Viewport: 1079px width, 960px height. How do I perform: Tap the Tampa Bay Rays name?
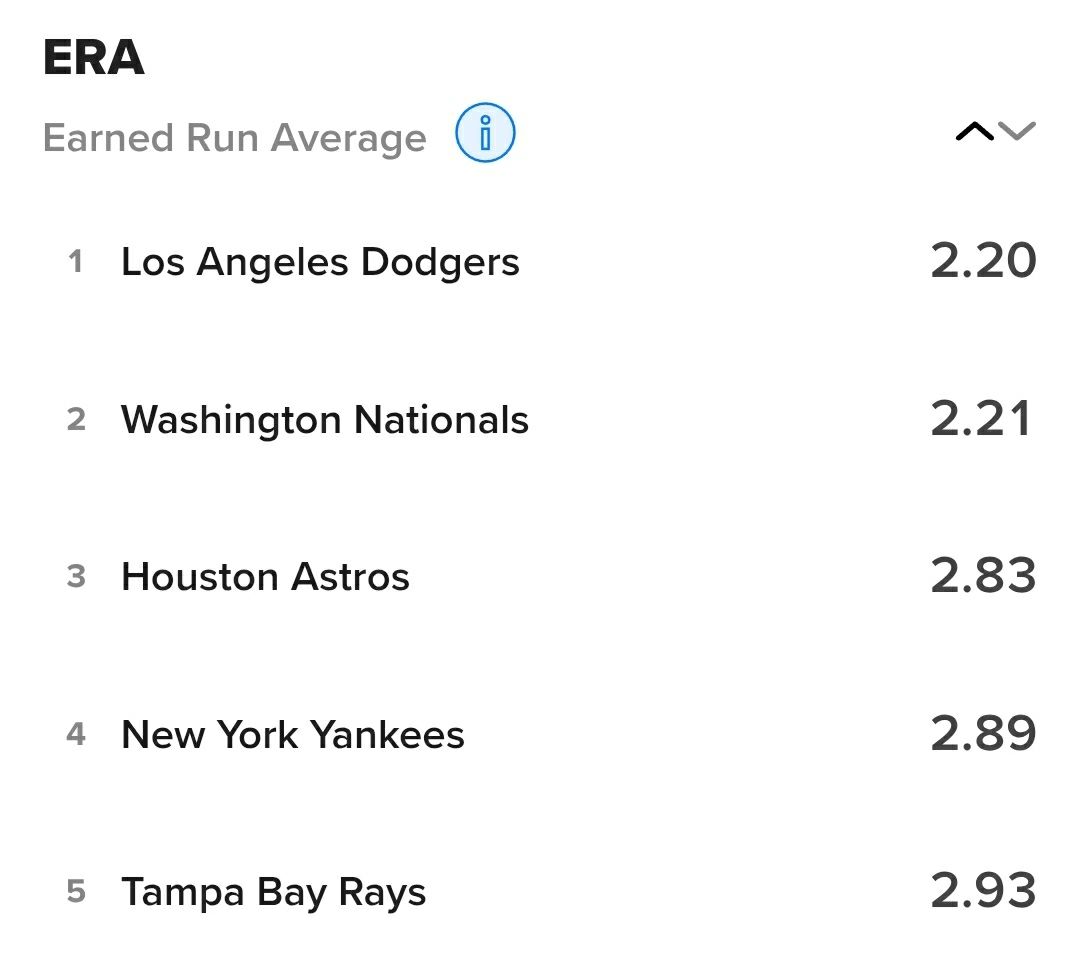pyautogui.click(x=273, y=892)
